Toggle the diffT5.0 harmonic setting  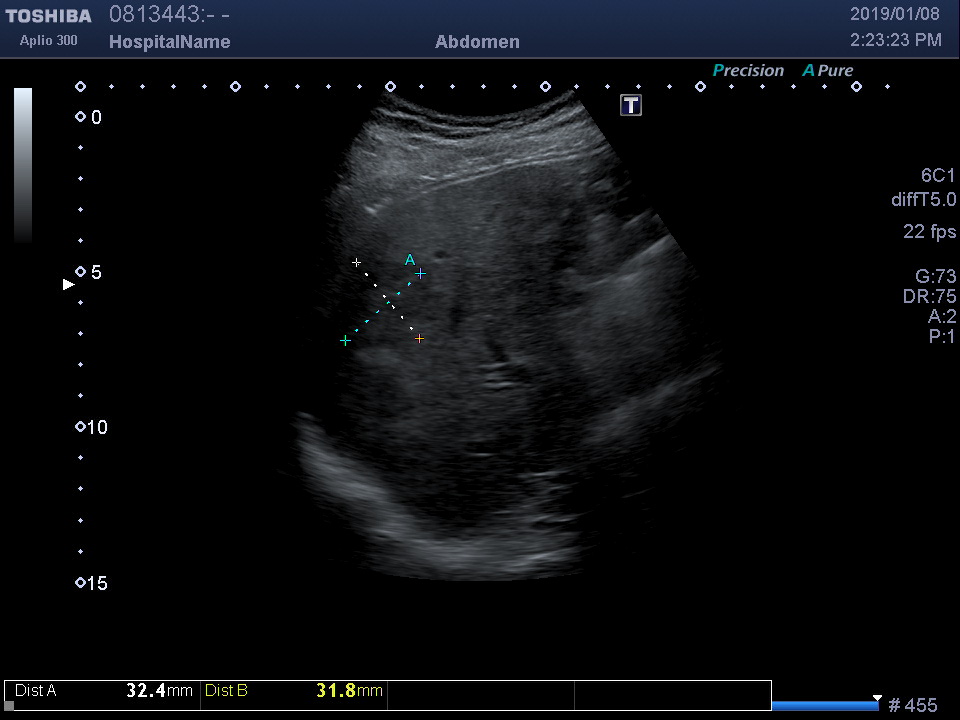click(923, 200)
